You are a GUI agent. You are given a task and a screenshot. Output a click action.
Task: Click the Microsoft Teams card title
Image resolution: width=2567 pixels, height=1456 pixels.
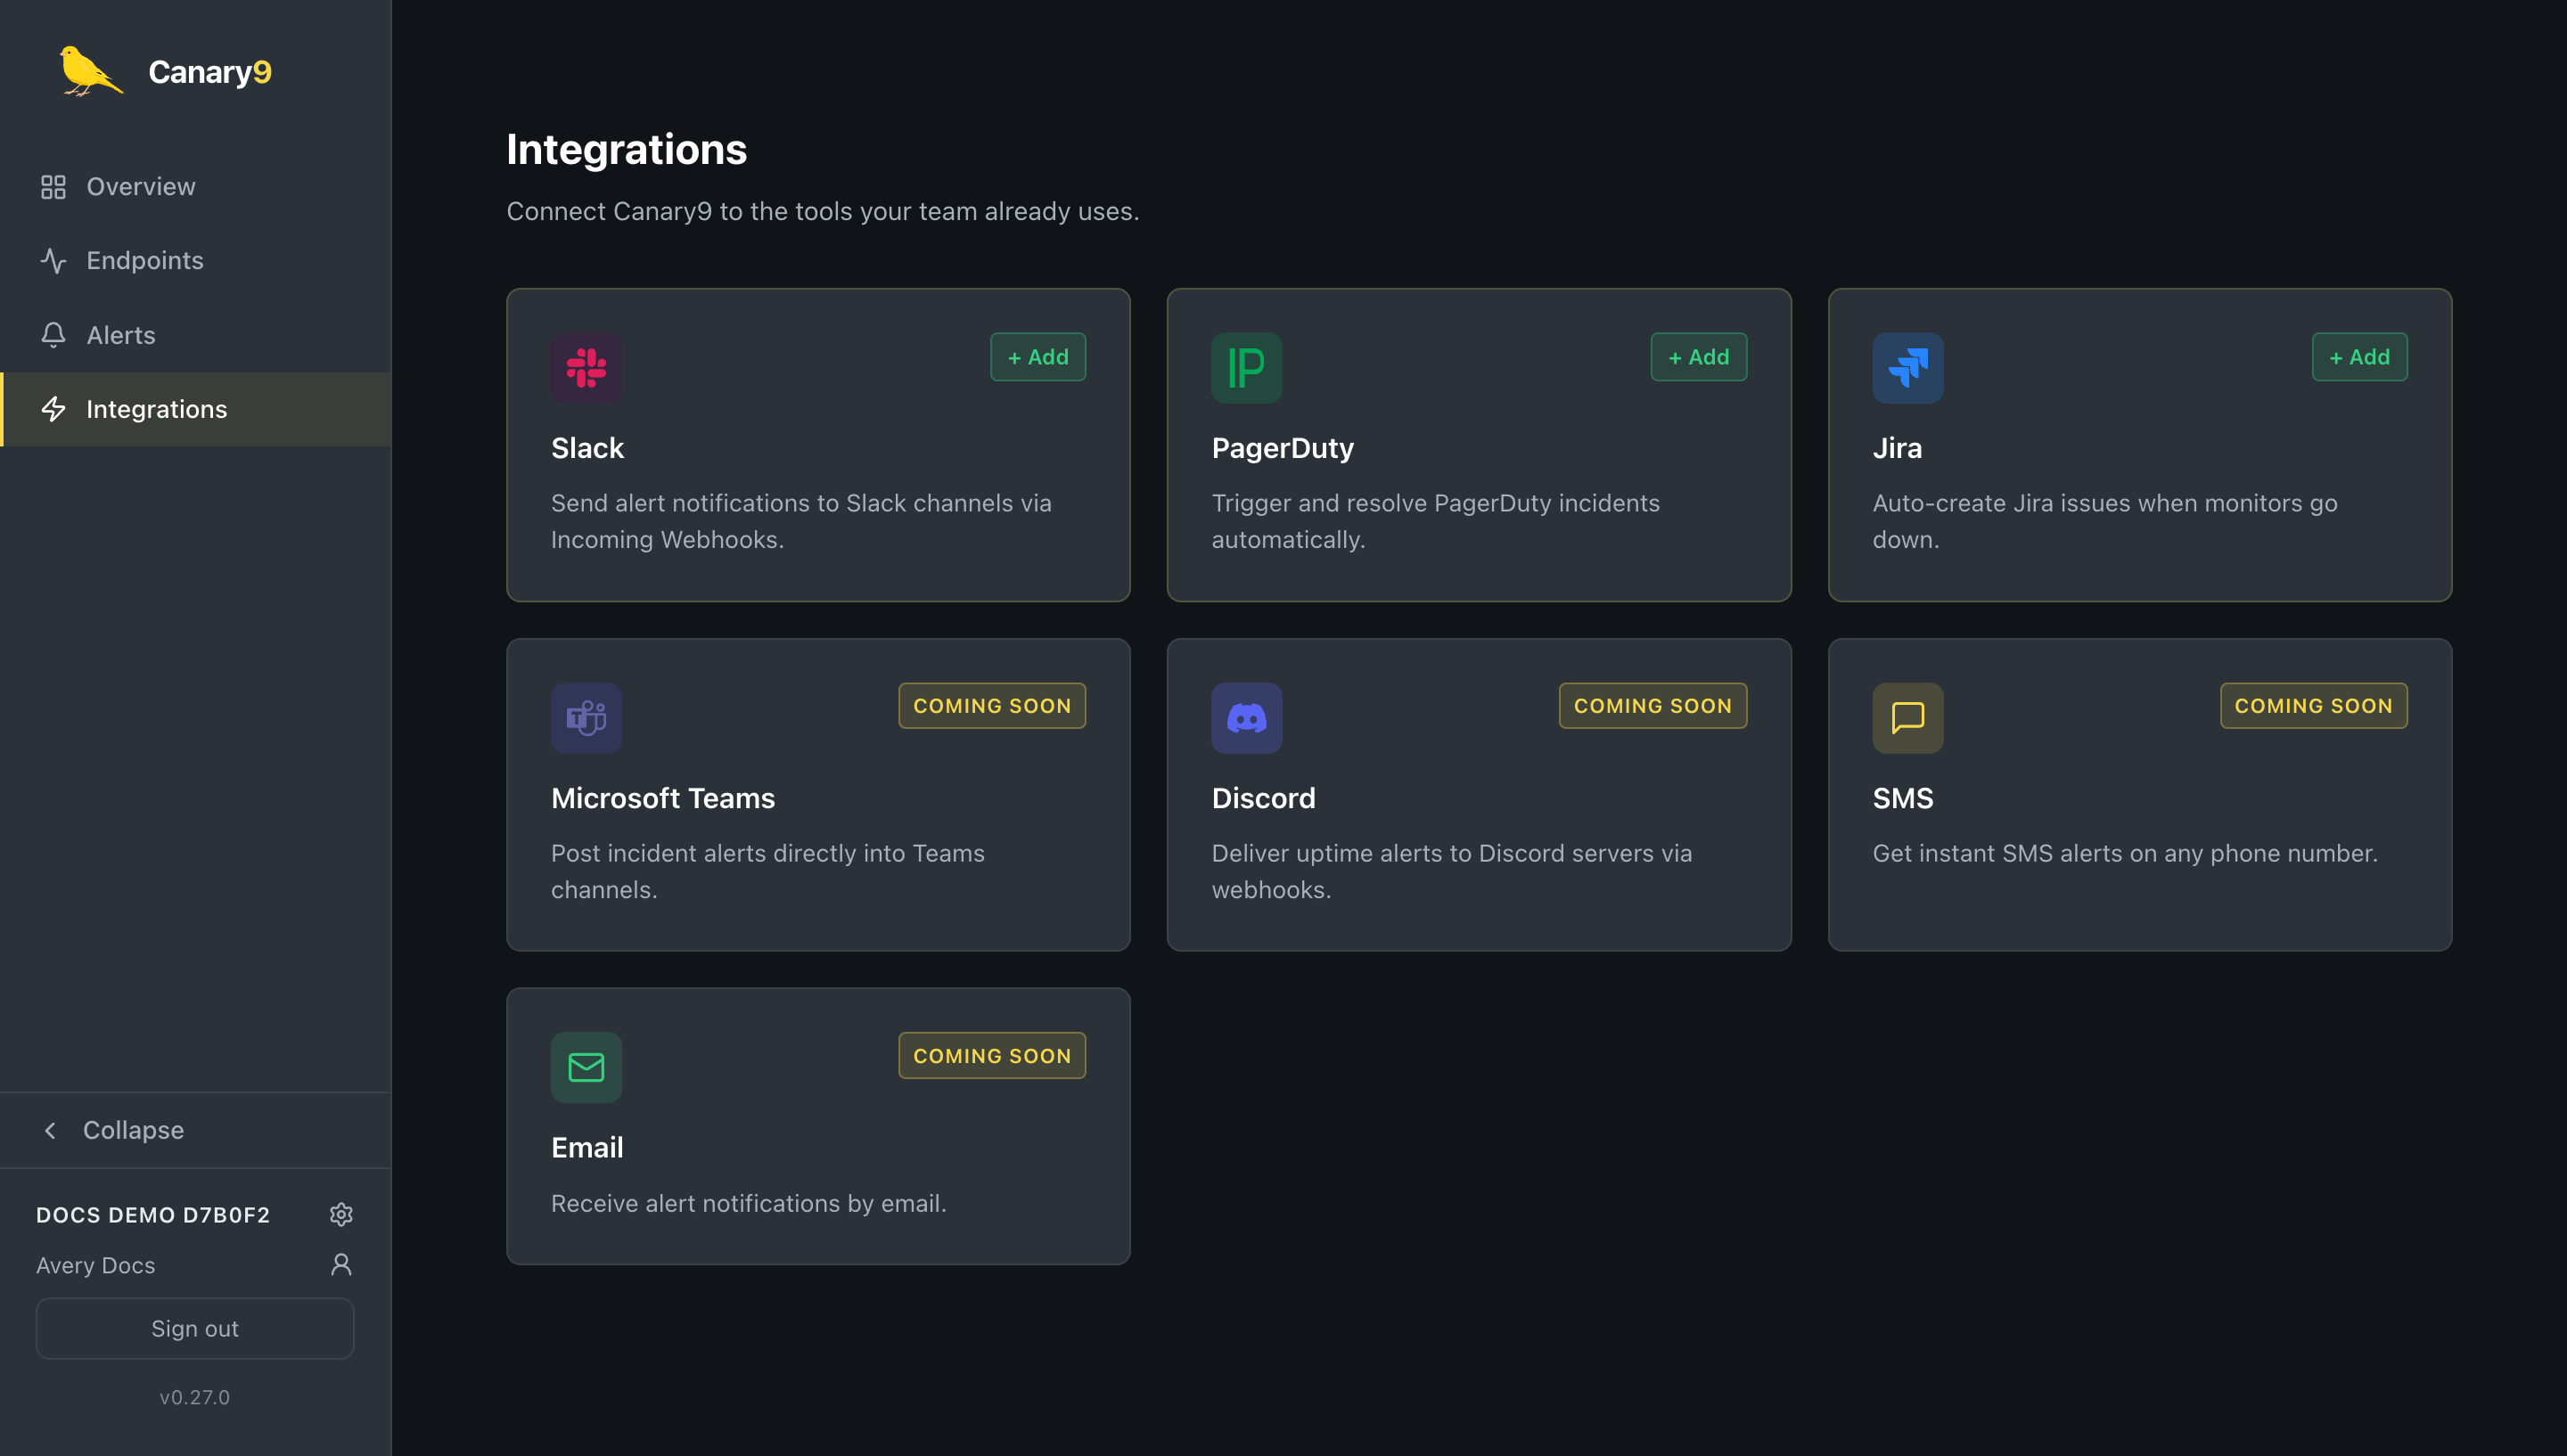click(662, 798)
